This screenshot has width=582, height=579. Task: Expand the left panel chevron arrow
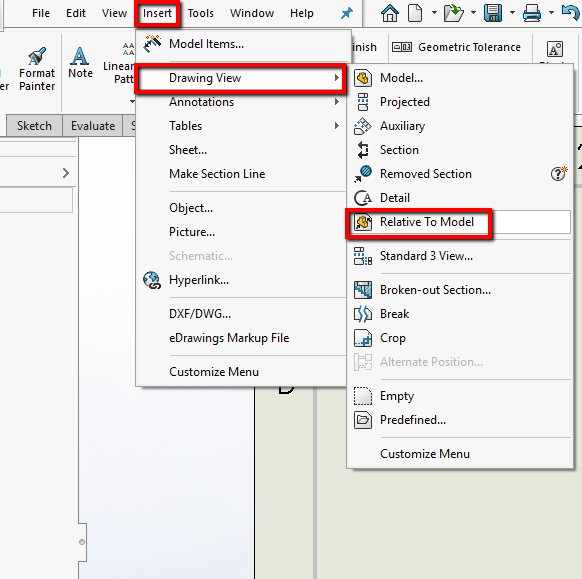66,173
